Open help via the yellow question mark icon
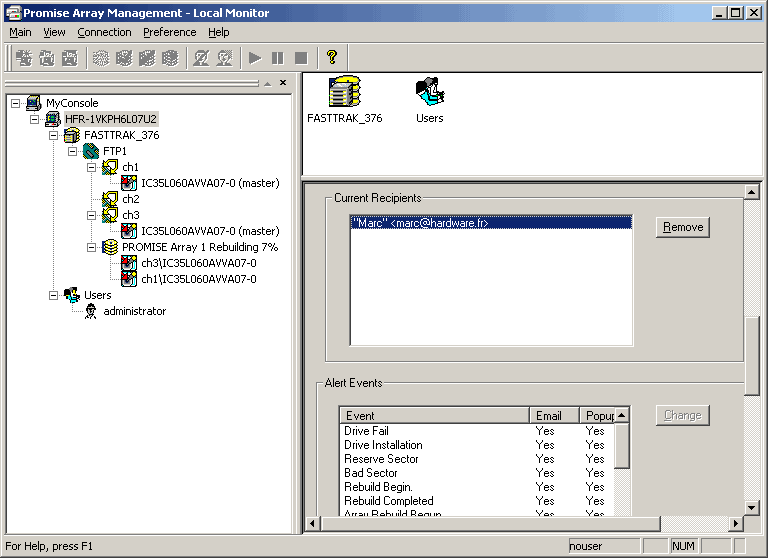 point(332,58)
